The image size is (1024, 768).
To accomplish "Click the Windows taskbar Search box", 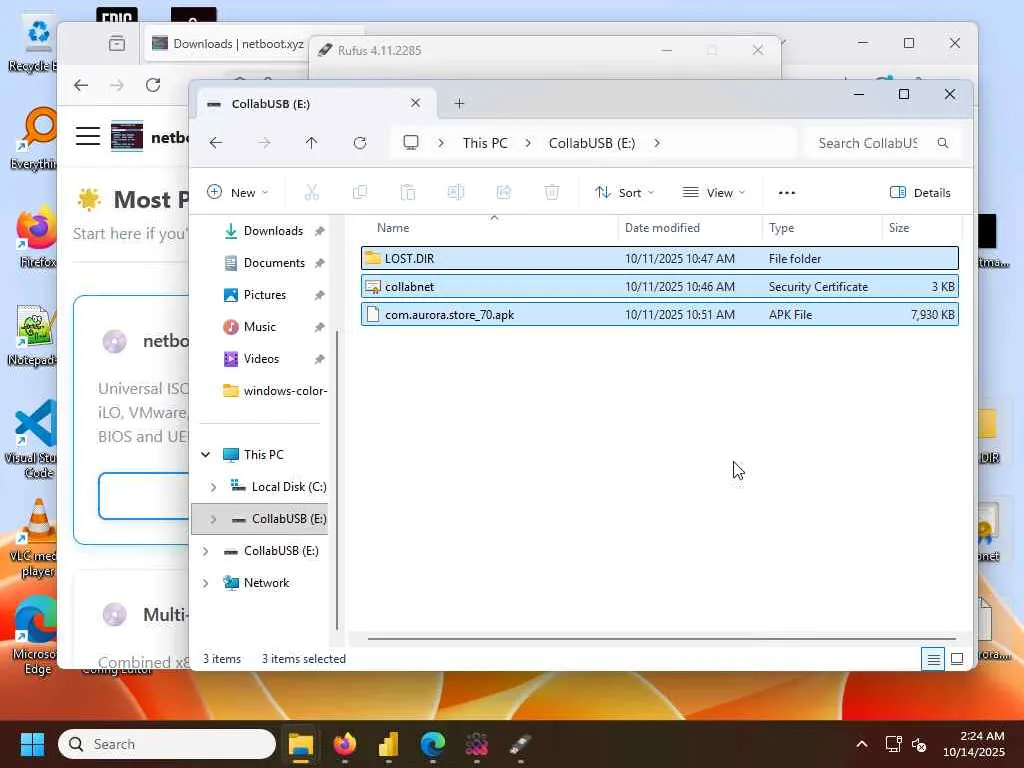I will [167, 744].
